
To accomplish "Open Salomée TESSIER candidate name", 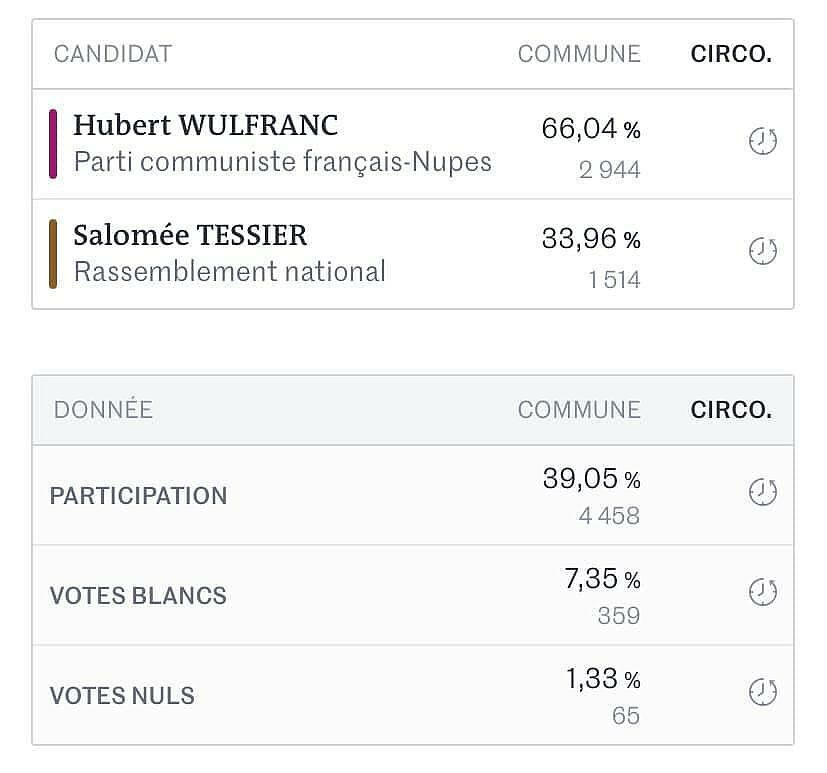I will (x=190, y=235).
